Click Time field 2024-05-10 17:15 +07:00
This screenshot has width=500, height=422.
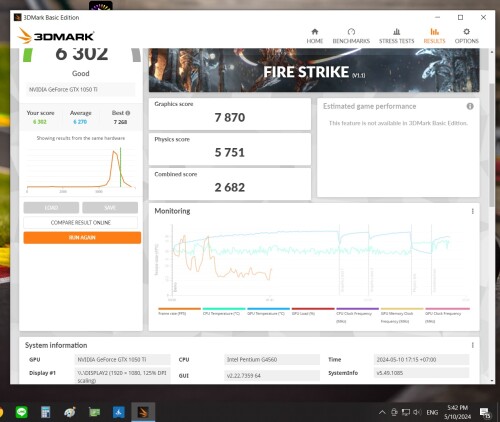pos(421,359)
